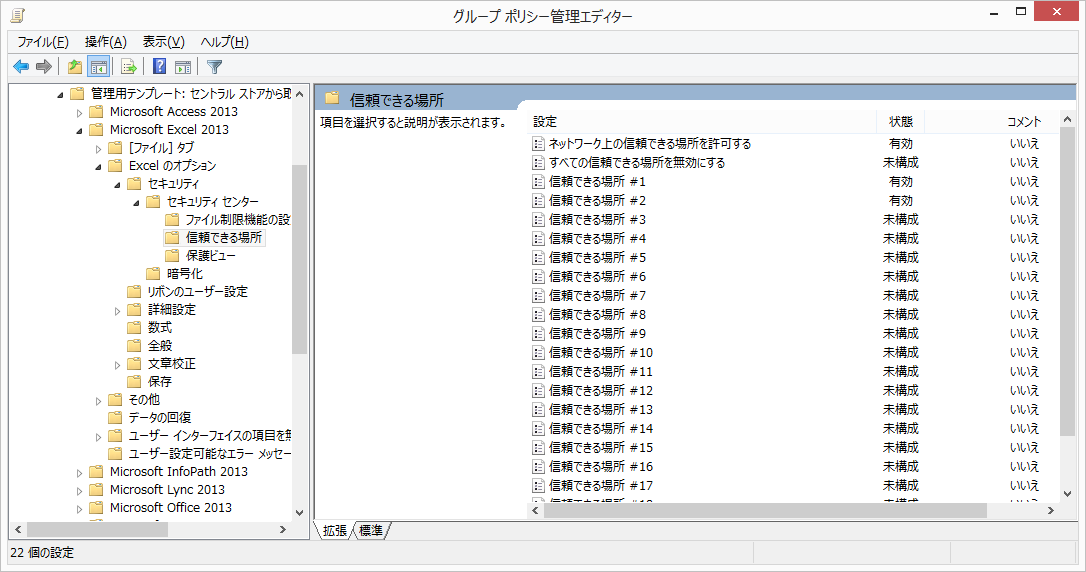Click the folder icon of 保護ビュー

[x=172, y=256]
